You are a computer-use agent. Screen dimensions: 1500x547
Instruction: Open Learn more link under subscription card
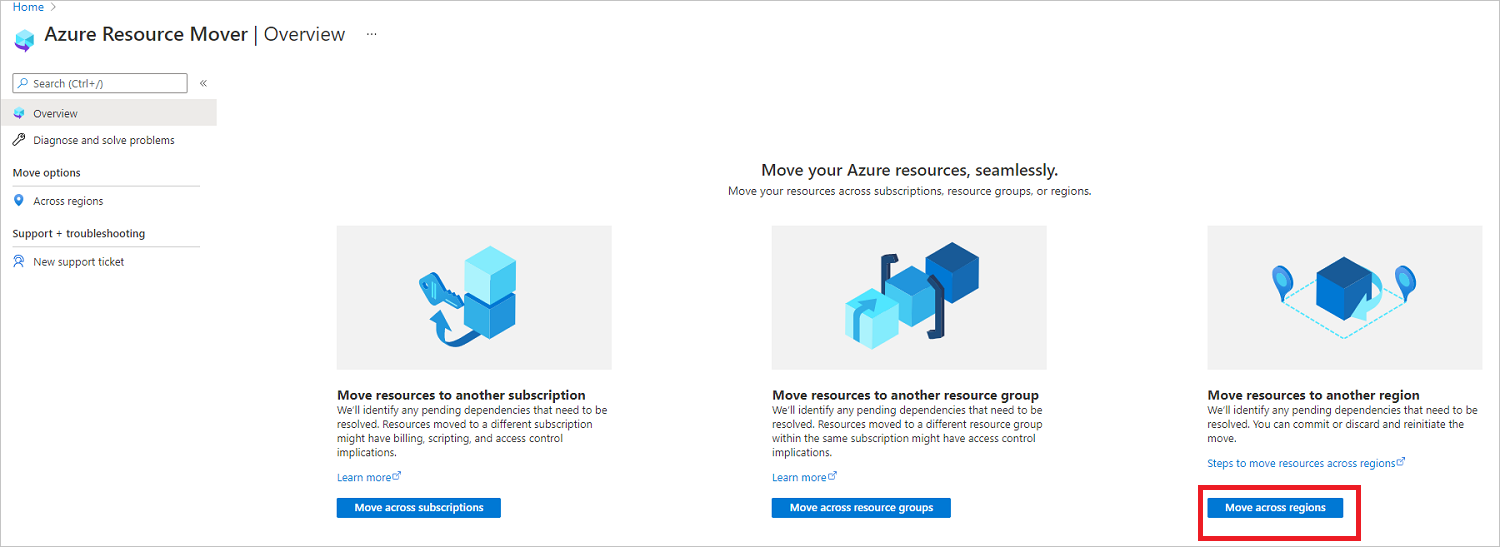click(364, 477)
